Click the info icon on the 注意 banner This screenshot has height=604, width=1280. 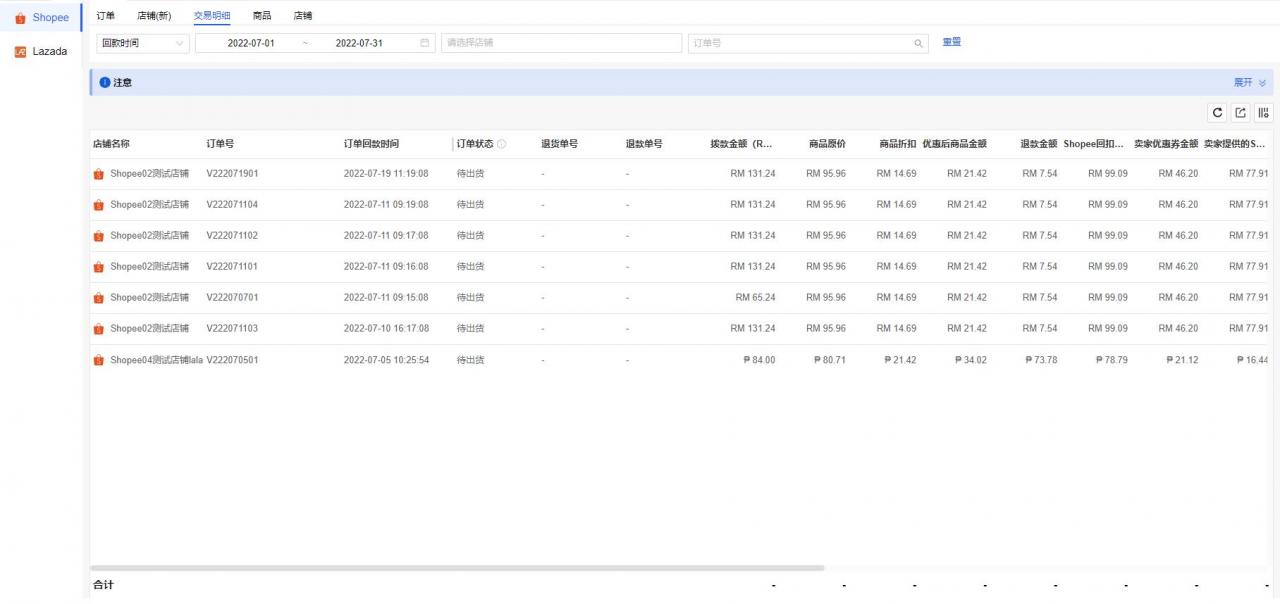105,82
